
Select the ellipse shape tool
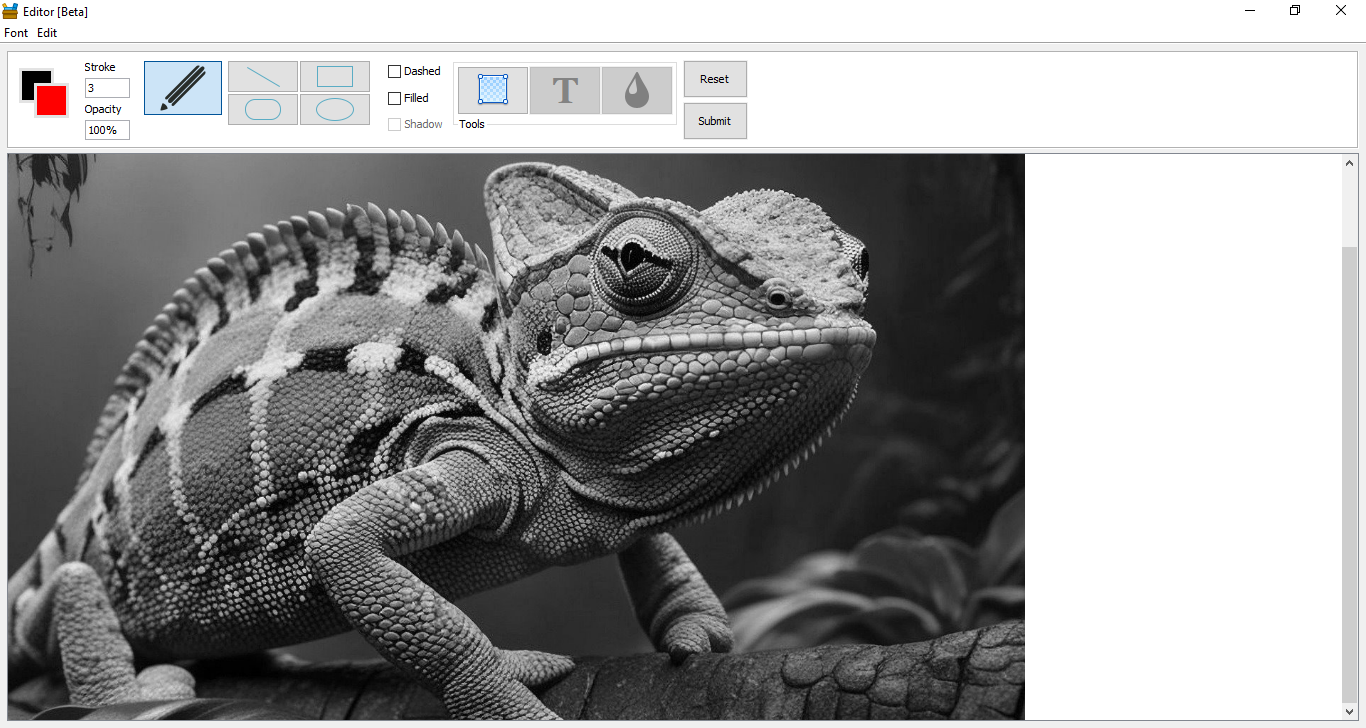point(335,109)
